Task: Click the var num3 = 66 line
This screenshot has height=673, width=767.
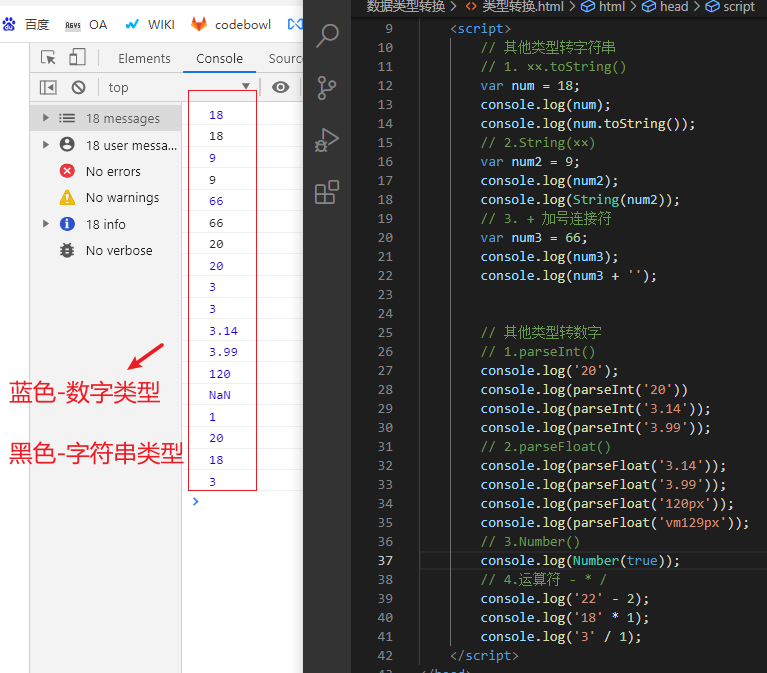Action: pyautogui.click(x=534, y=238)
